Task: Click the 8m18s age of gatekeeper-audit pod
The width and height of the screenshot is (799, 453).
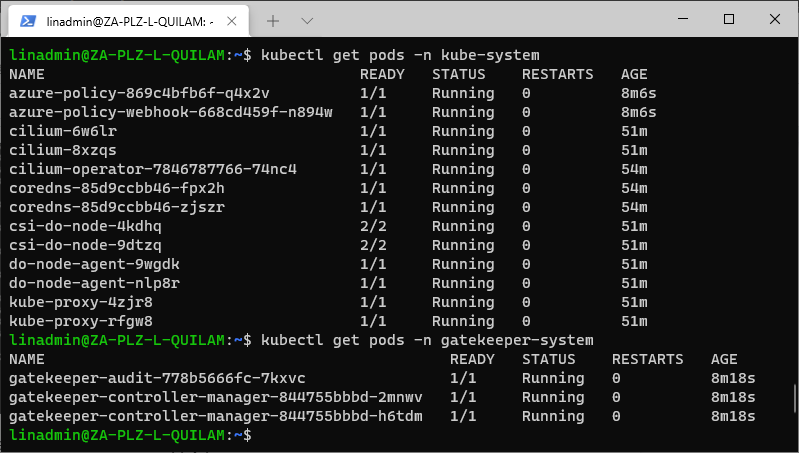Action: click(x=733, y=378)
